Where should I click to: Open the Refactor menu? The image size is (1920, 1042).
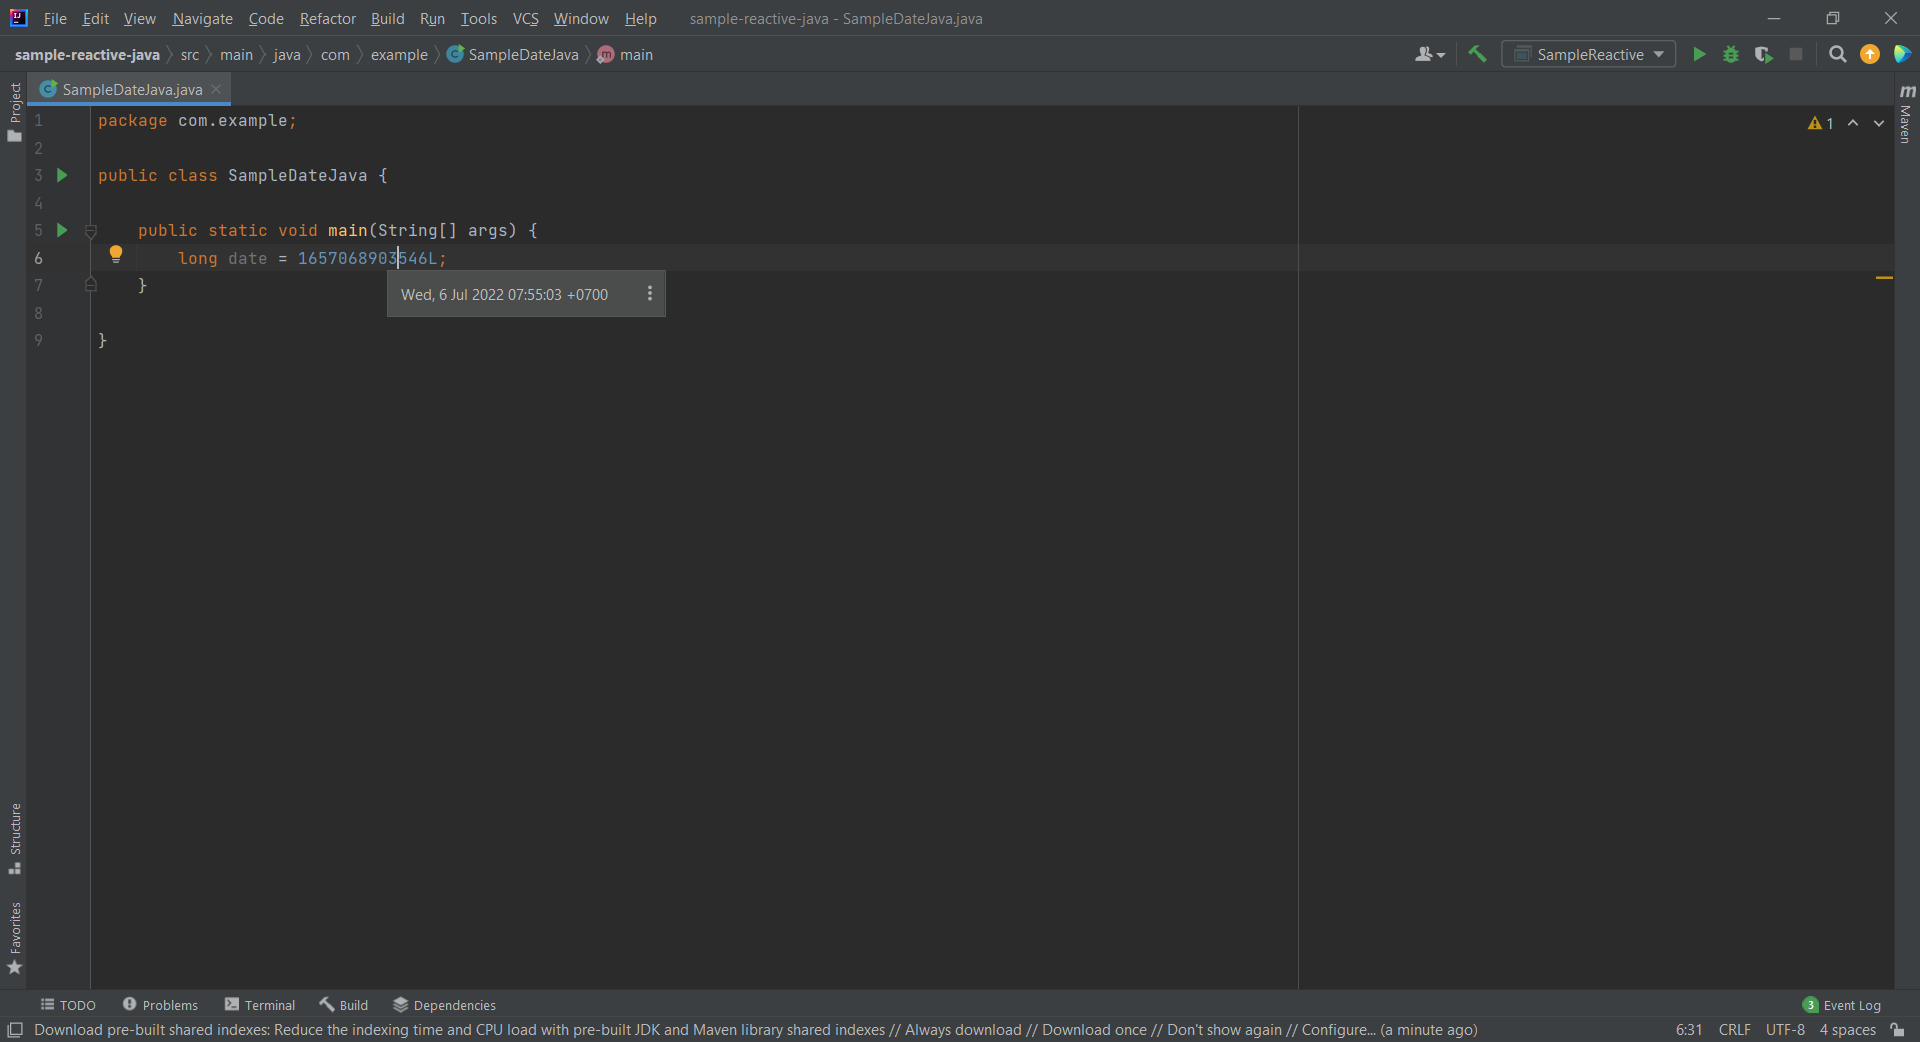328,18
